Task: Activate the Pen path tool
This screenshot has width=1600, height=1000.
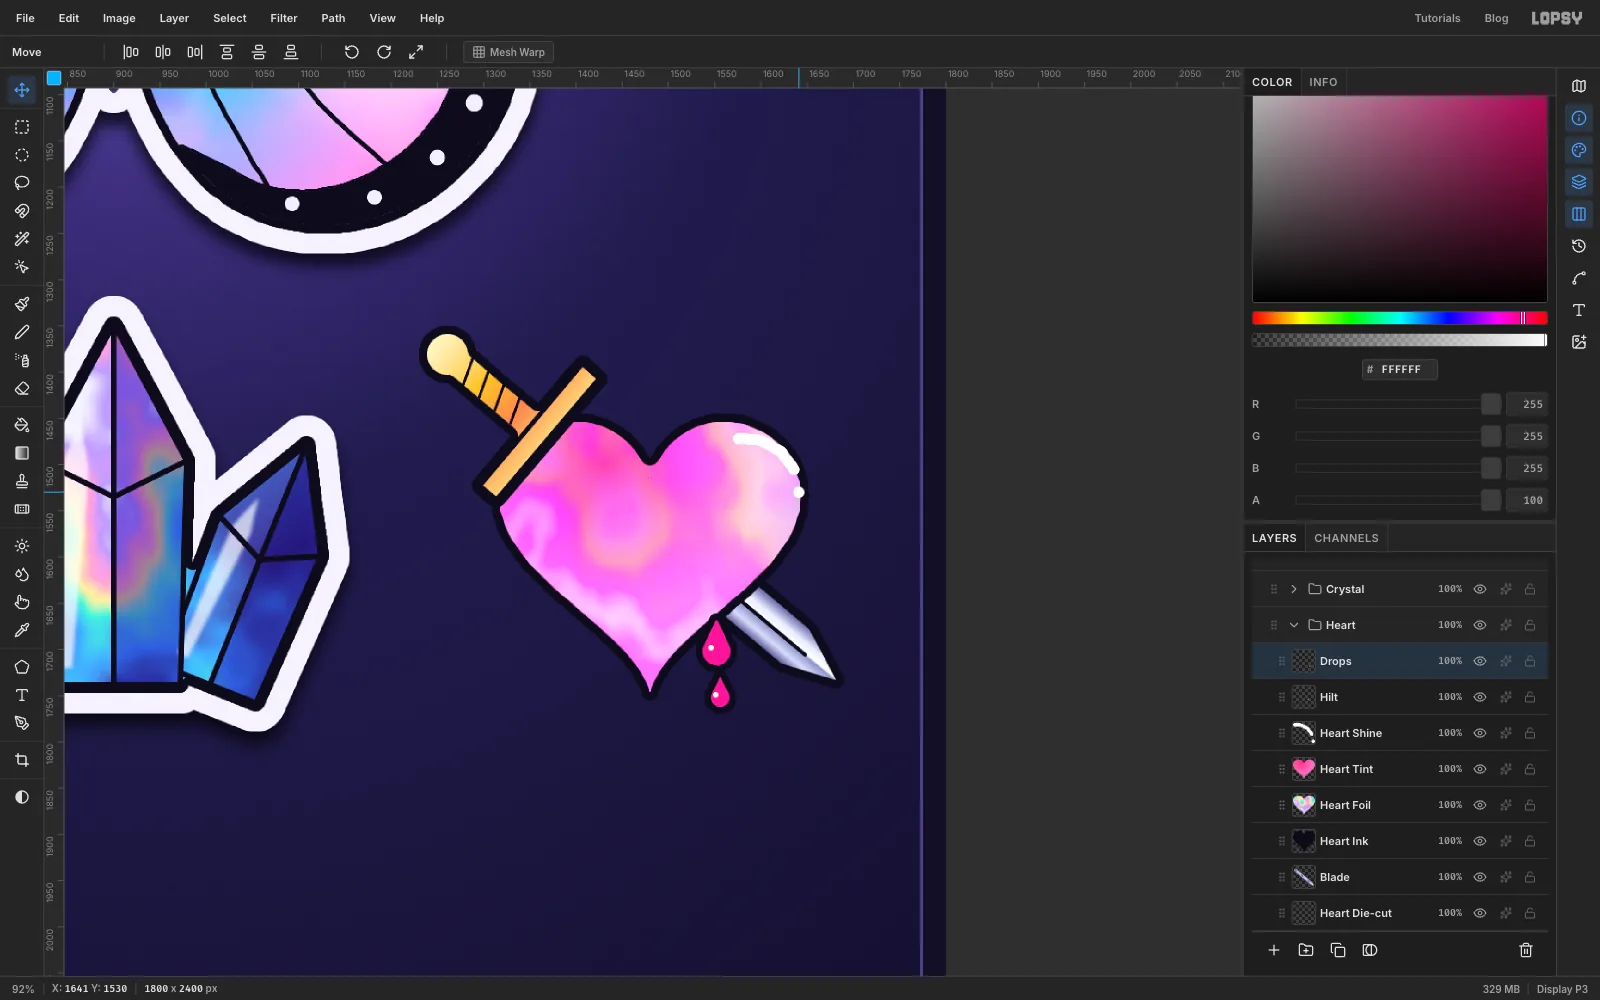Action: point(22,723)
